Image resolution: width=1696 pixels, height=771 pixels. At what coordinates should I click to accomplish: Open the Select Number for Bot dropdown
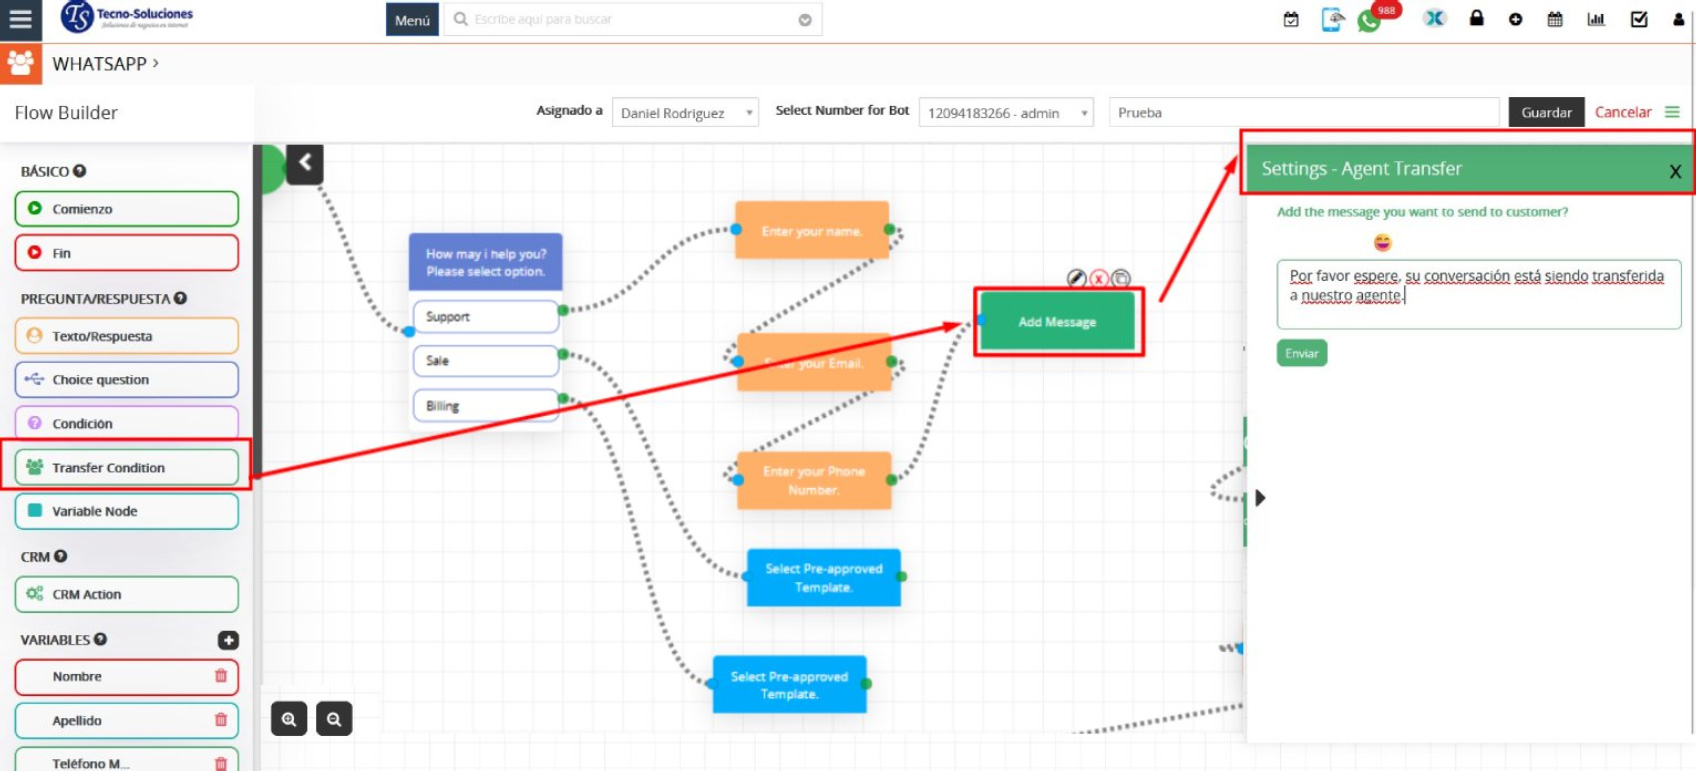point(1005,113)
